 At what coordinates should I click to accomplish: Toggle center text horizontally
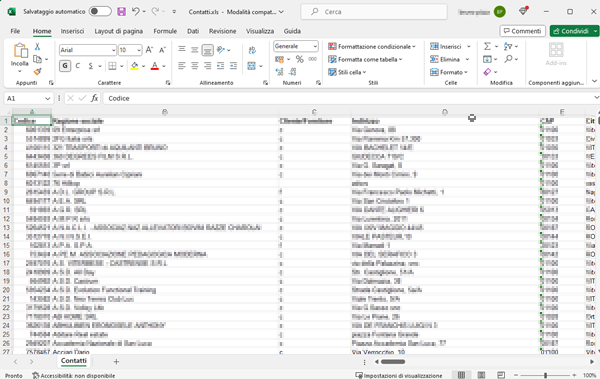tap(195, 66)
